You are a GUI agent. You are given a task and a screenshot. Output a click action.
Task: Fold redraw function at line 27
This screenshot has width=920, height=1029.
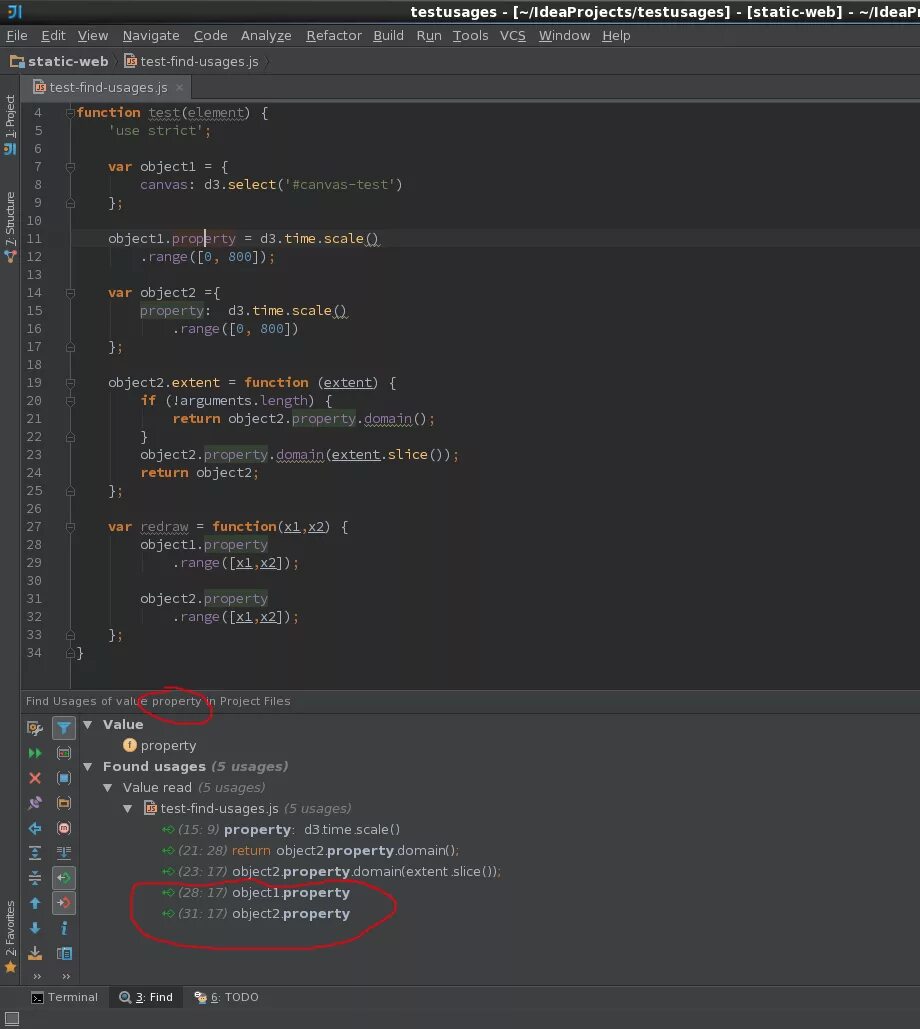(x=70, y=526)
